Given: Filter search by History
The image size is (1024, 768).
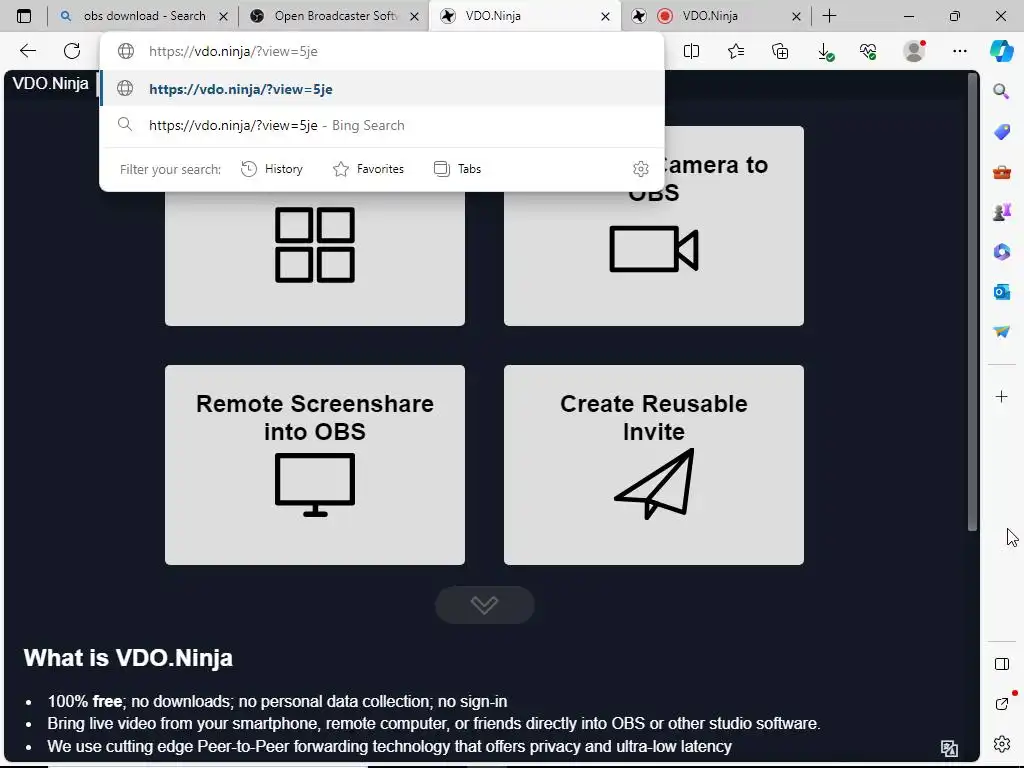Looking at the screenshot, I should coord(272,169).
